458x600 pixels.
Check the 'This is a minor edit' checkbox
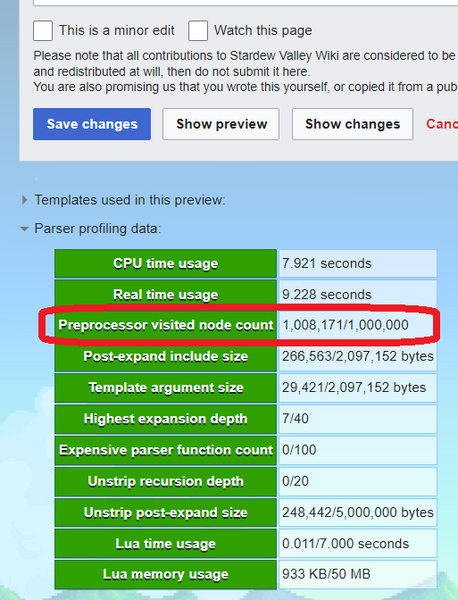pyautogui.click(x=43, y=31)
